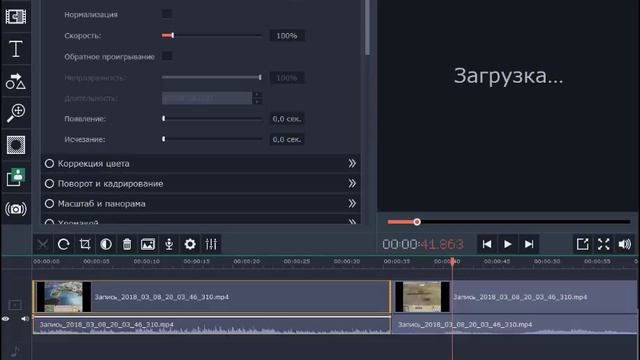Skip to previous frame
640x360 pixels.
[487, 244]
